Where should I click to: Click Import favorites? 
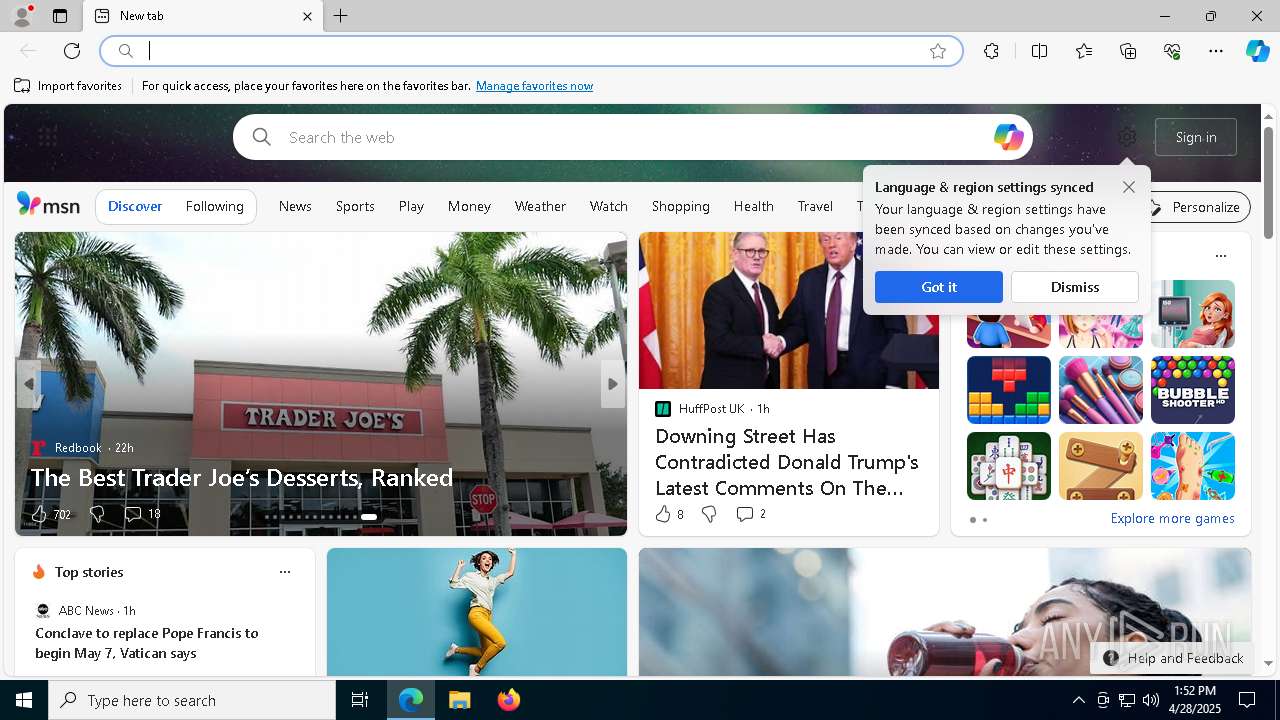point(68,86)
